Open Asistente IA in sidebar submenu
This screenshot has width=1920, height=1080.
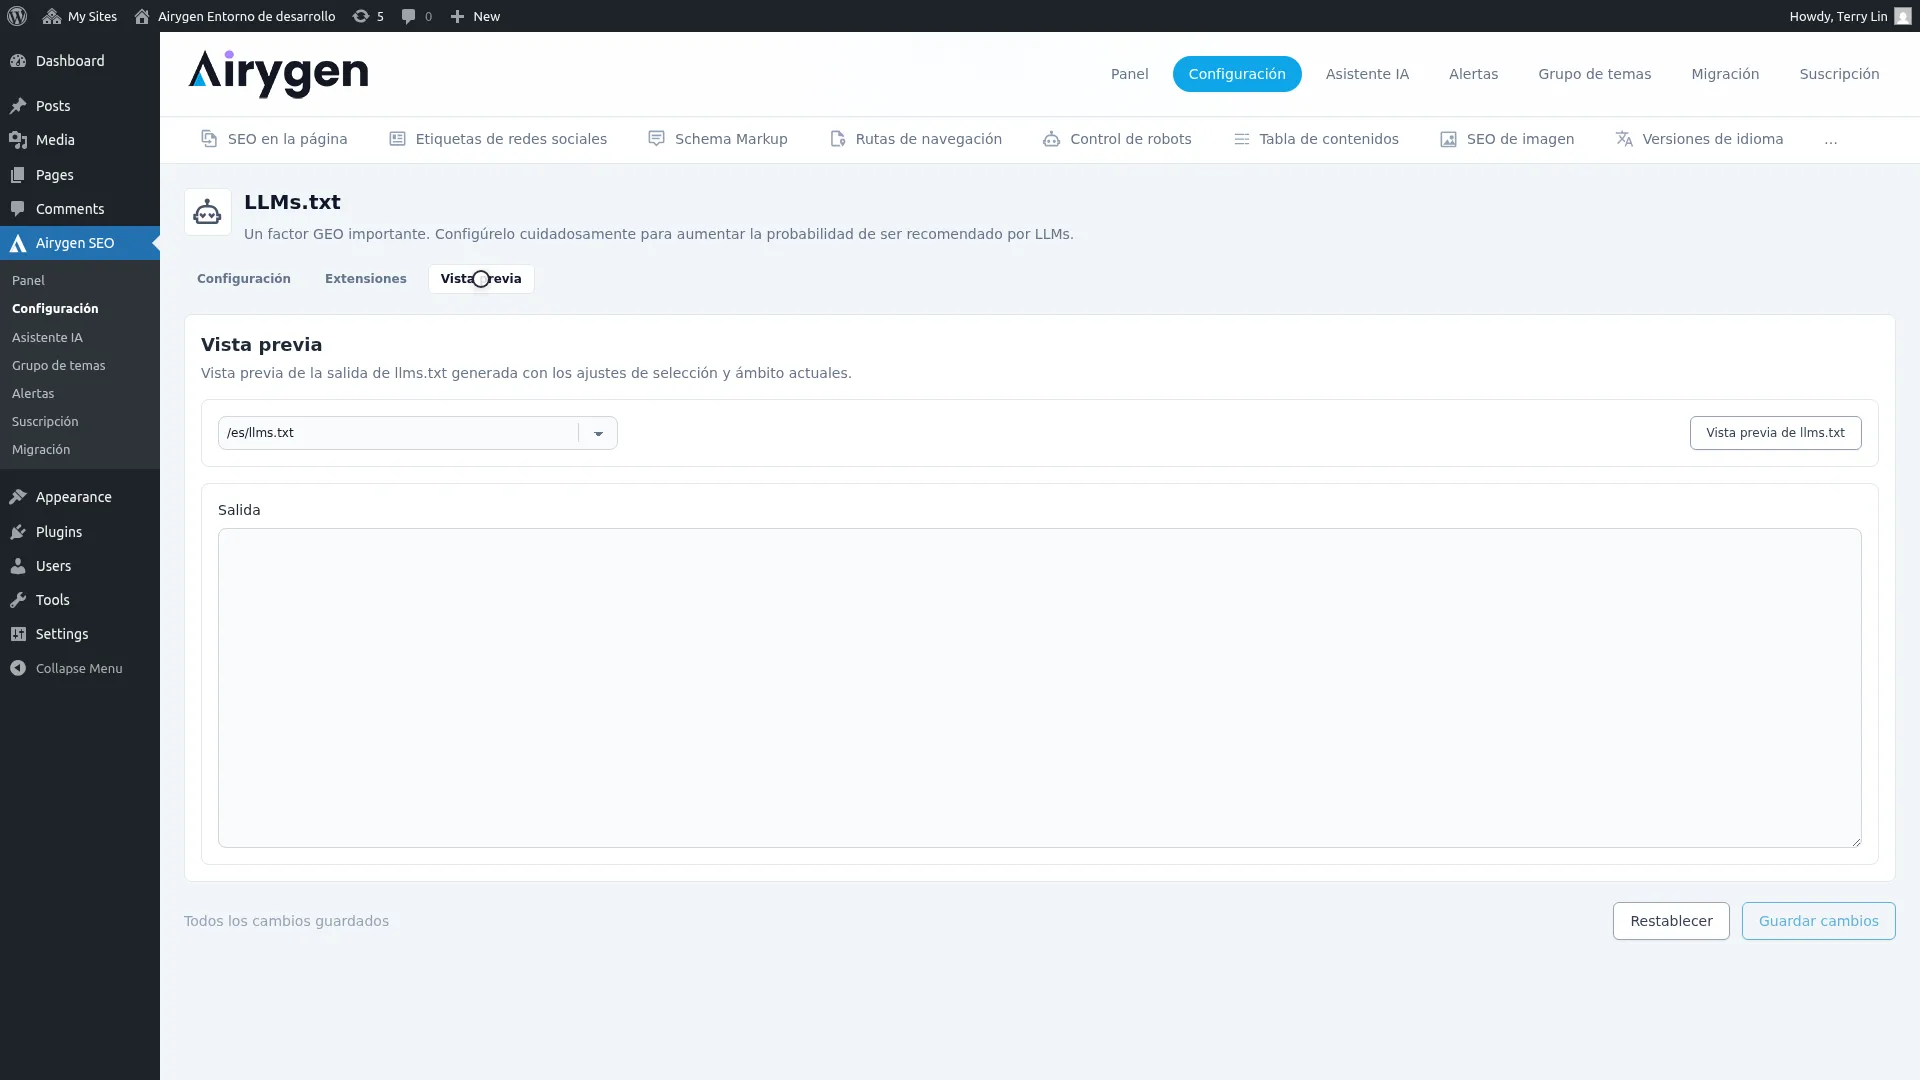click(47, 338)
